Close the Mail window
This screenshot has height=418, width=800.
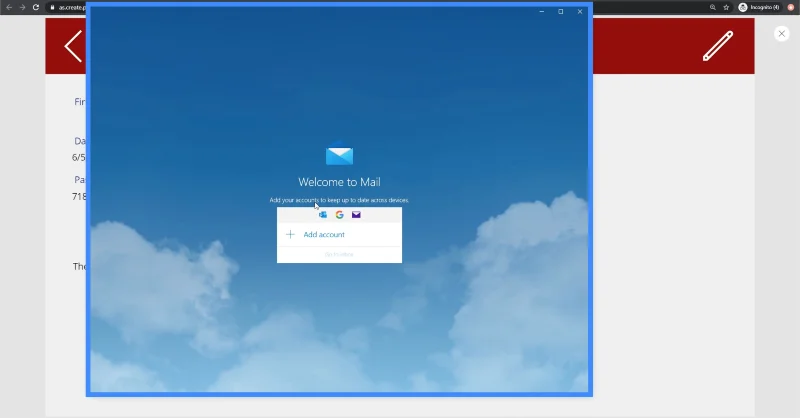click(x=580, y=11)
